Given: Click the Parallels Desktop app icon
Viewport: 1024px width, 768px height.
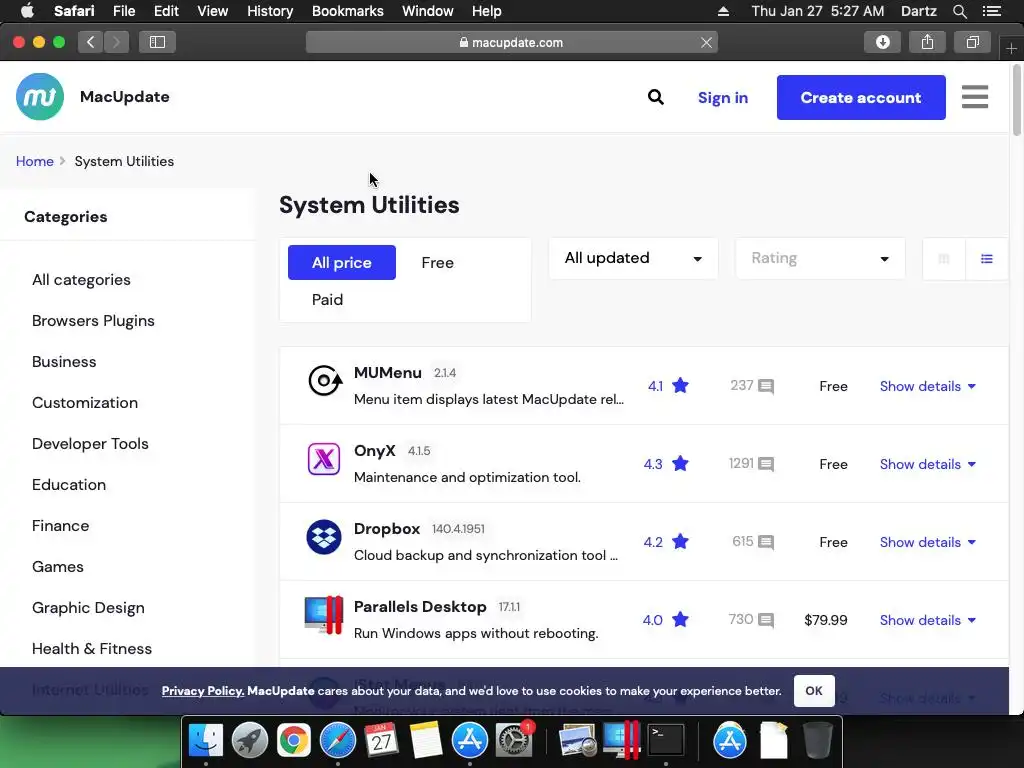Looking at the screenshot, I should click(324, 615).
